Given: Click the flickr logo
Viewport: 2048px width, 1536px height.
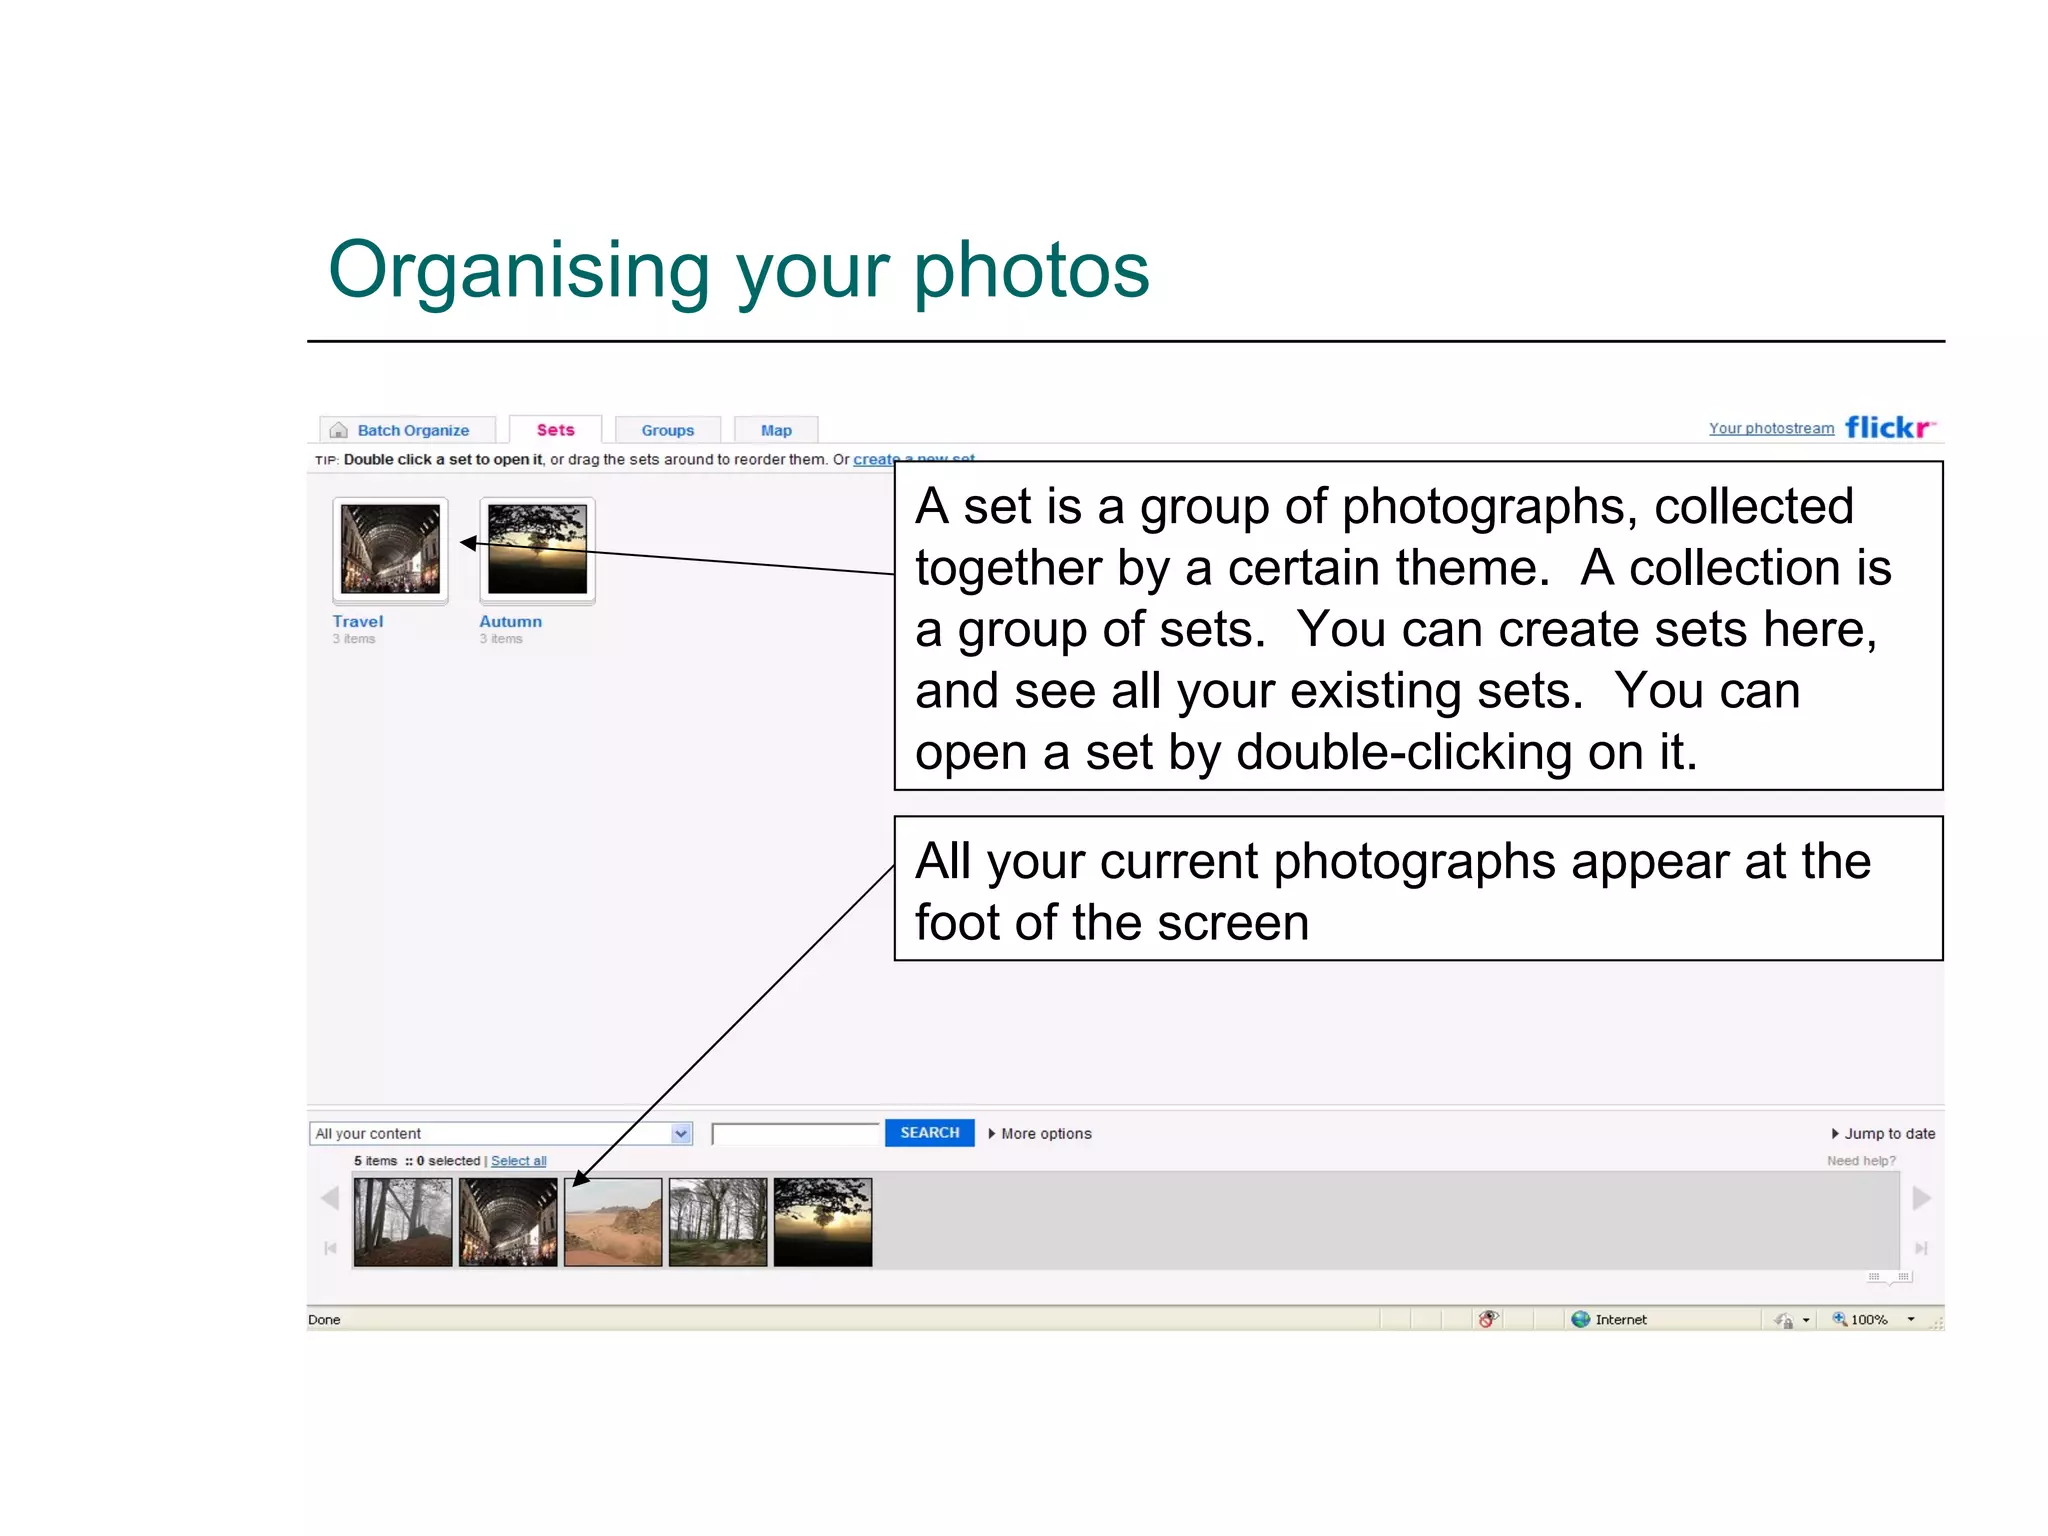Looking at the screenshot, I should [1890, 427].
